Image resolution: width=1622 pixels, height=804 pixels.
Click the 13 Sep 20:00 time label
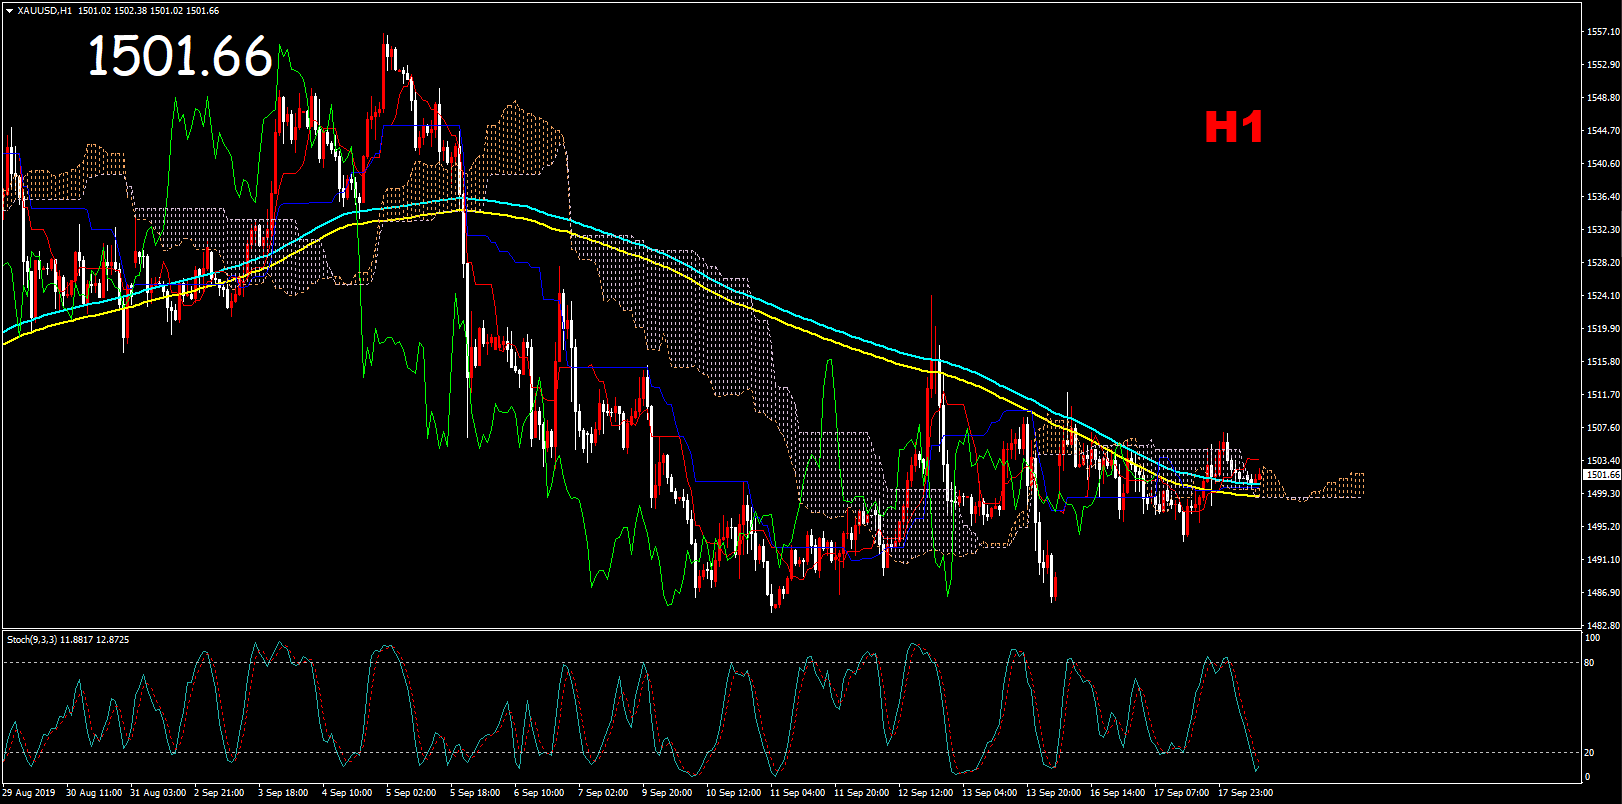(1053, 793)
